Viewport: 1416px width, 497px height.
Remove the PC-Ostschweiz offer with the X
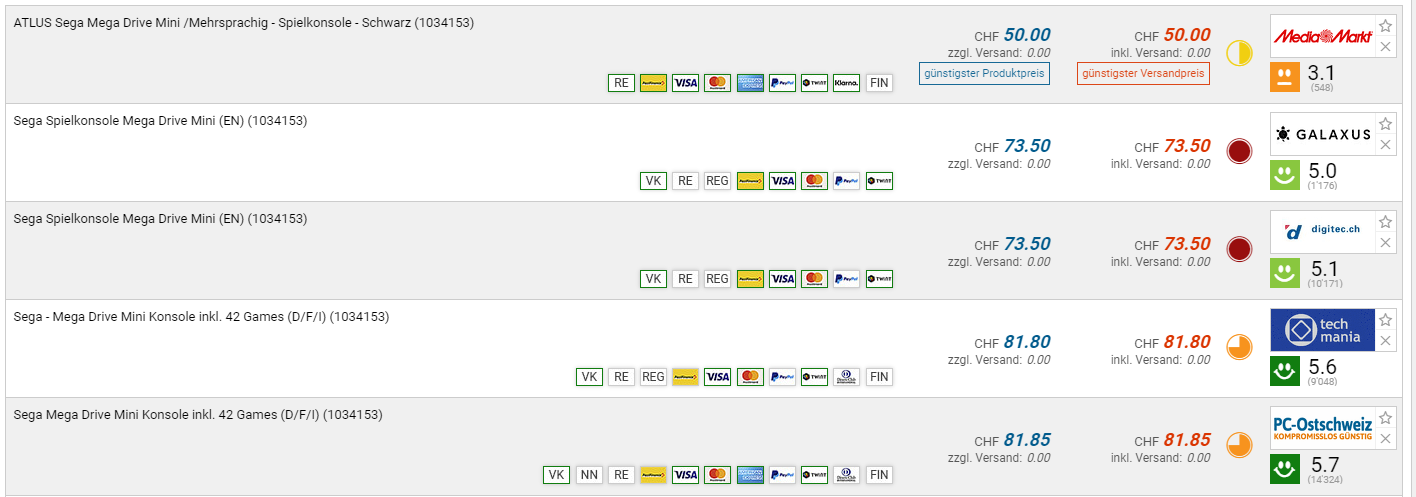tap(1385, 439)
